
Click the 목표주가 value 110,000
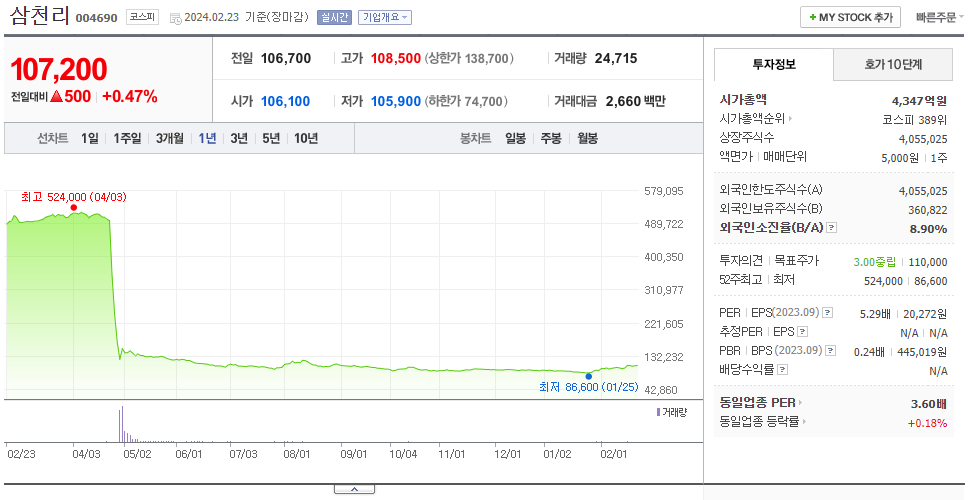click(x=928, y=262)
